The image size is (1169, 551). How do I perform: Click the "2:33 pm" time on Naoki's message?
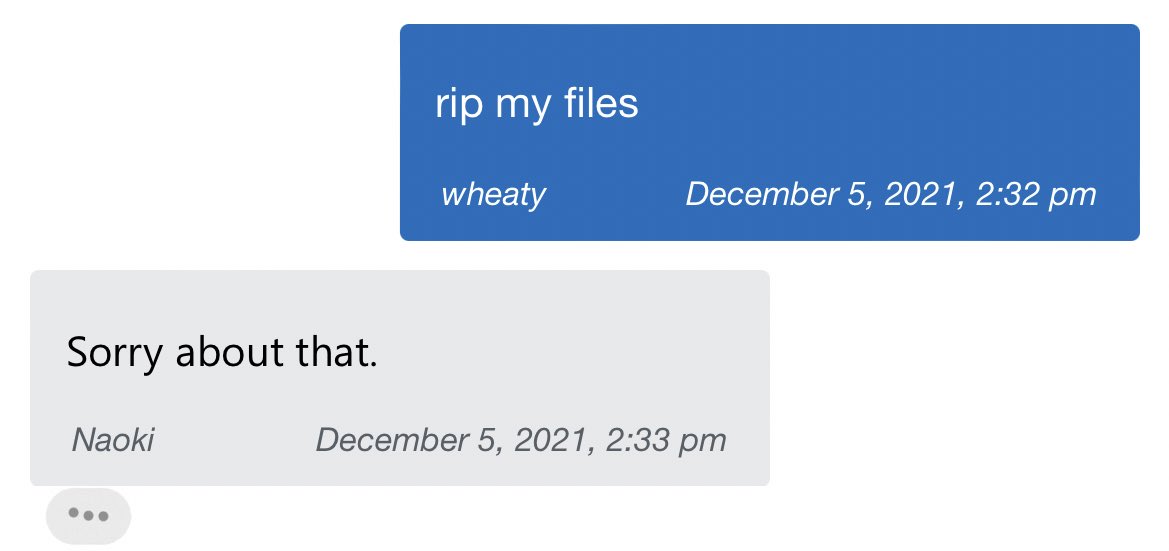click(663, 440)
